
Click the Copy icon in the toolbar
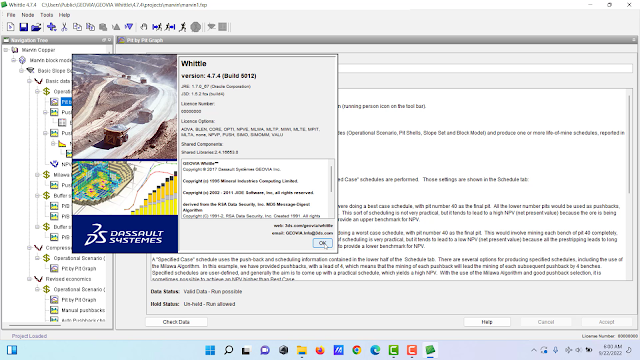click(x=77, y=27)
